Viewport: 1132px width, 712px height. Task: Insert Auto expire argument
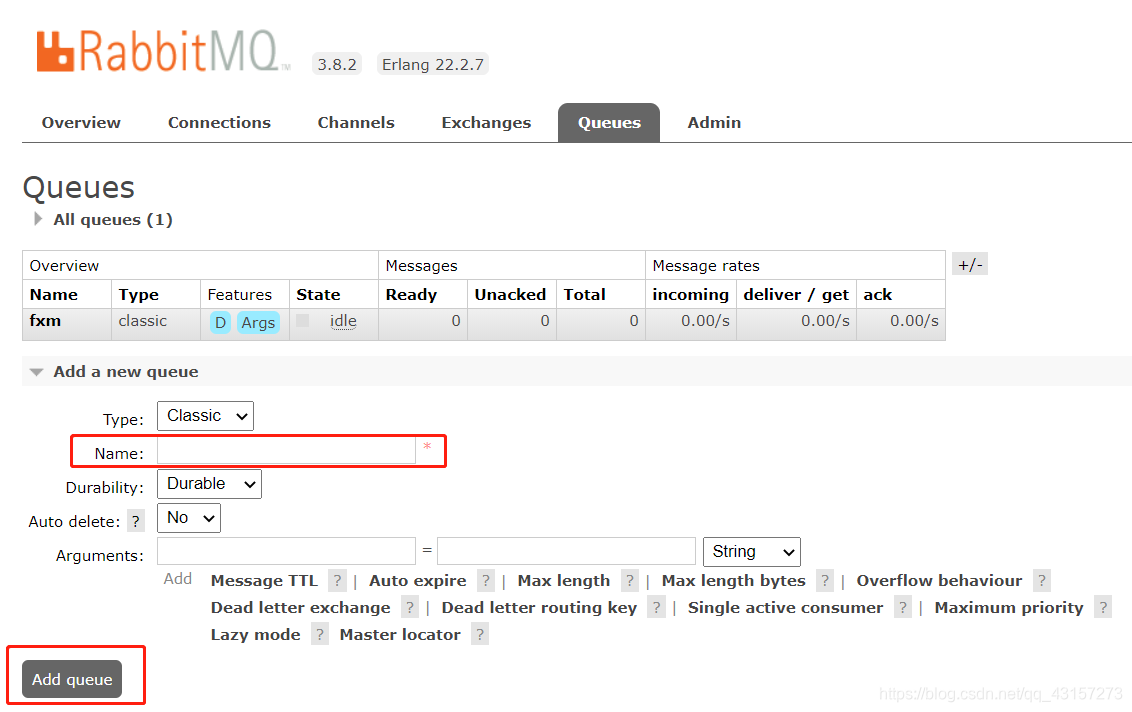pos(417,581)
